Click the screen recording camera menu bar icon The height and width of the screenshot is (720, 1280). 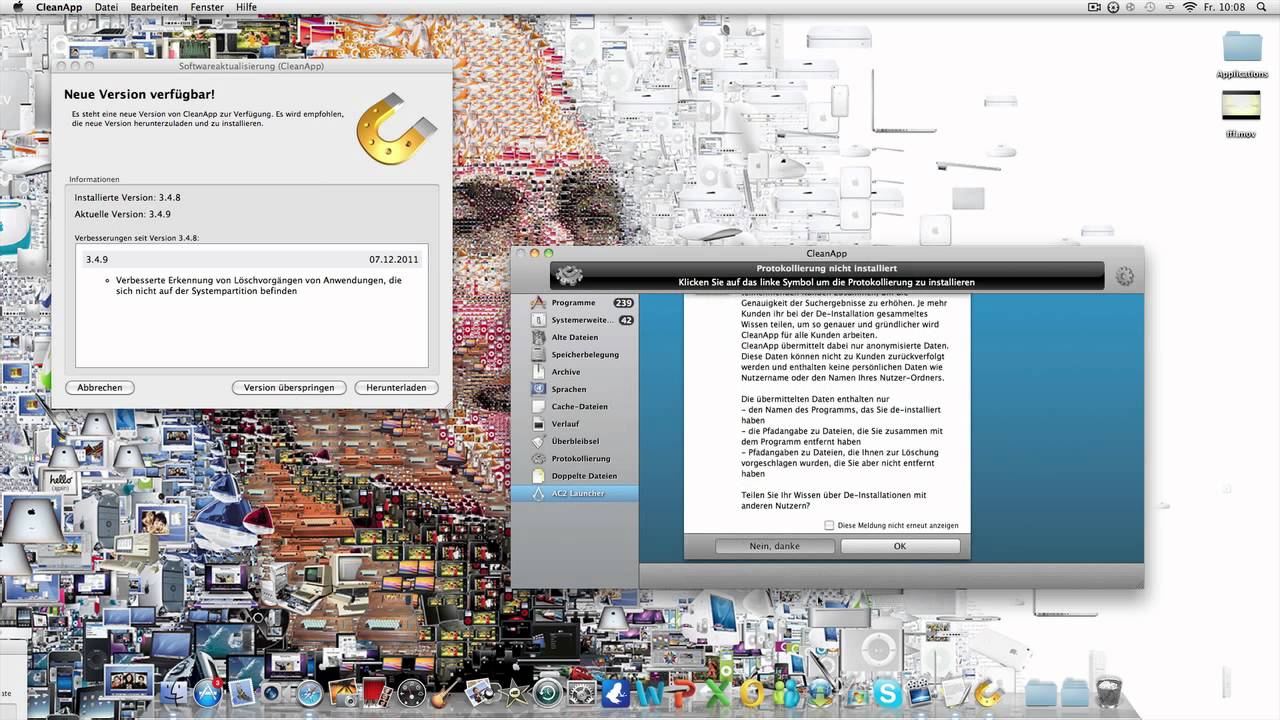1094,7
